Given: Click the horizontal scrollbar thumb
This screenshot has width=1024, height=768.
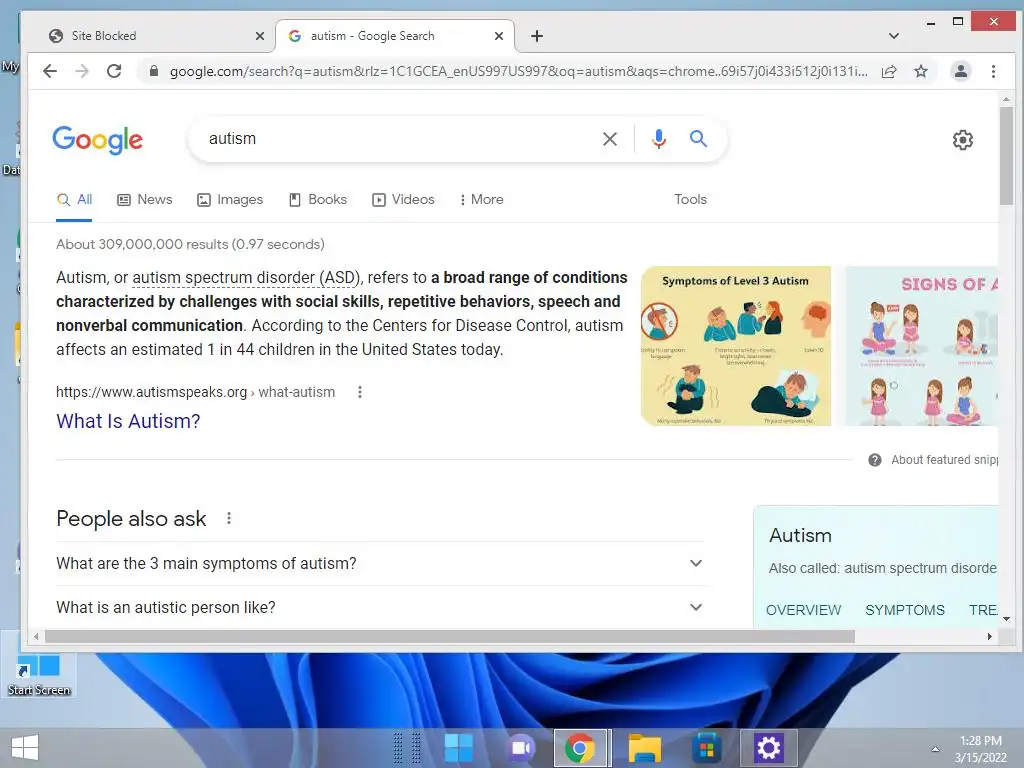Looking at the screenshot, I should [x=449, y=636].
